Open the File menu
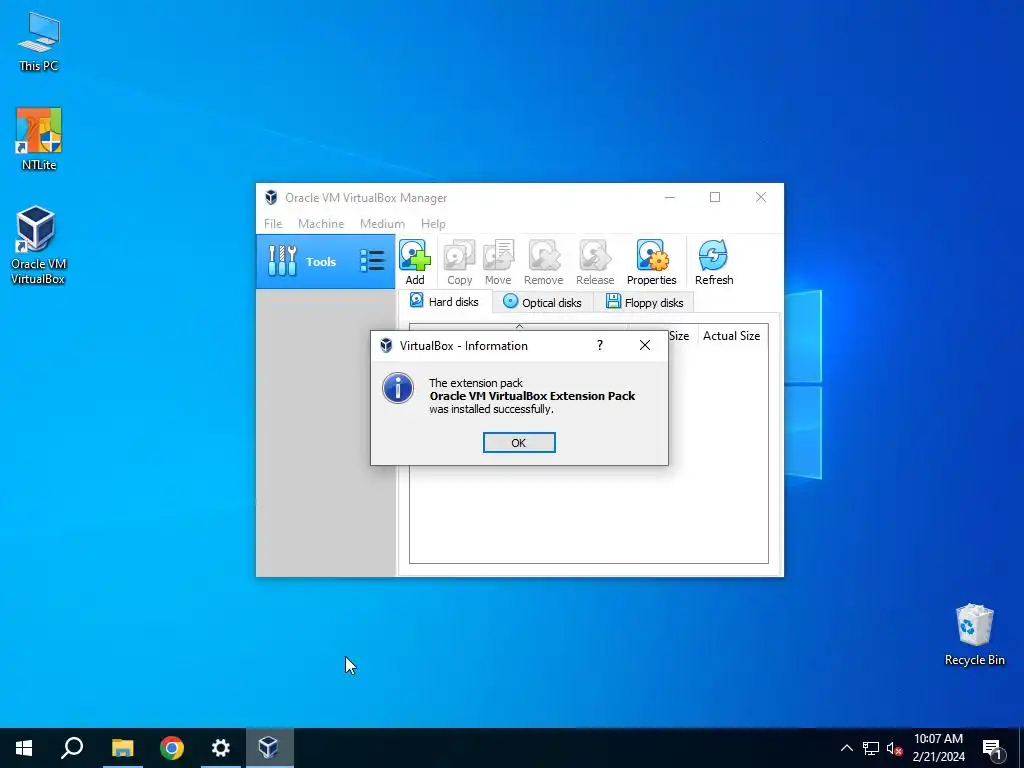This screenshot has width=1024, height=768. (273, 223)
